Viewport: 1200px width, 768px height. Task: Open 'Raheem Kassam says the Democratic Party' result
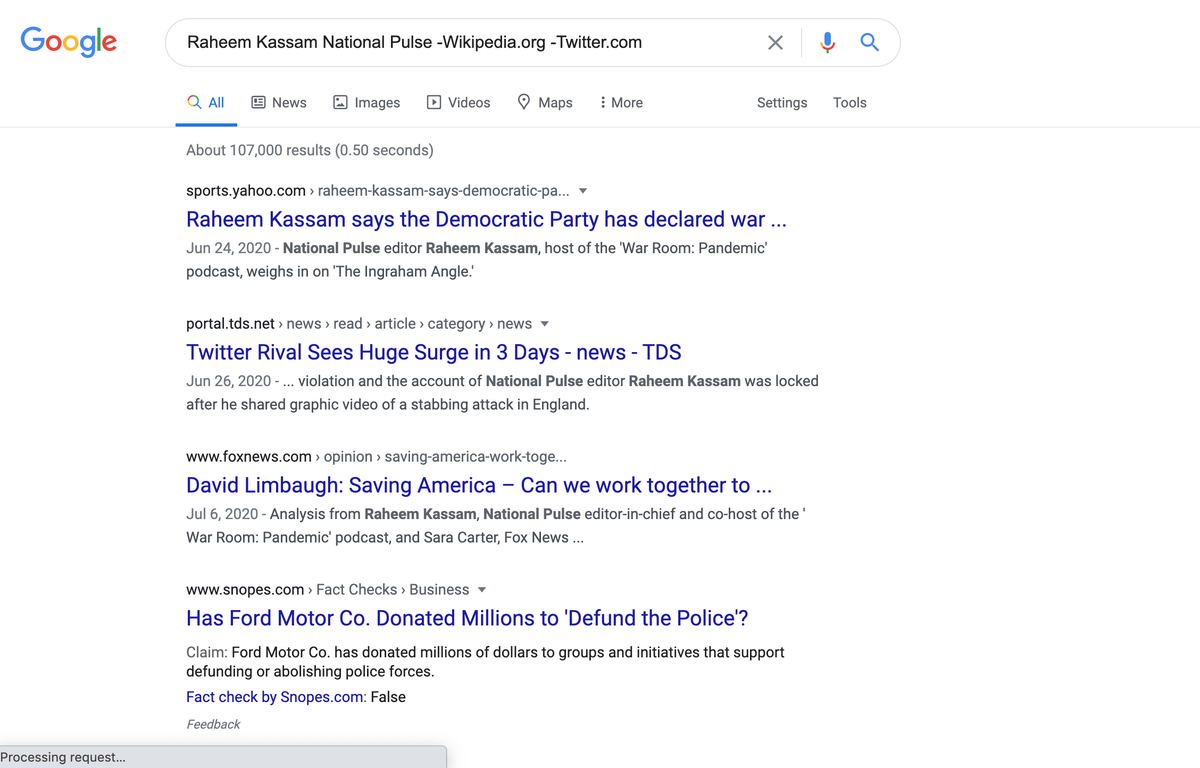[x=486, y=219]
